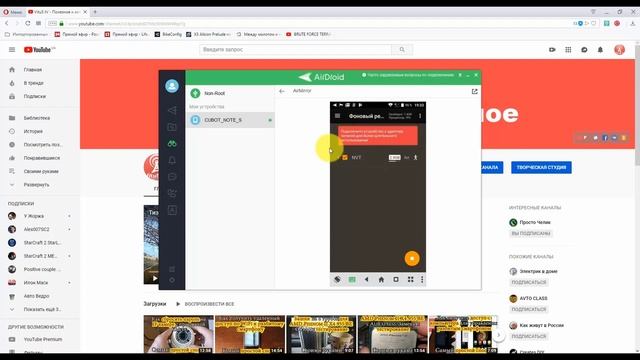
Task: Open AirDroid profile avatar in sidebar
Action: tap(172, 86)
